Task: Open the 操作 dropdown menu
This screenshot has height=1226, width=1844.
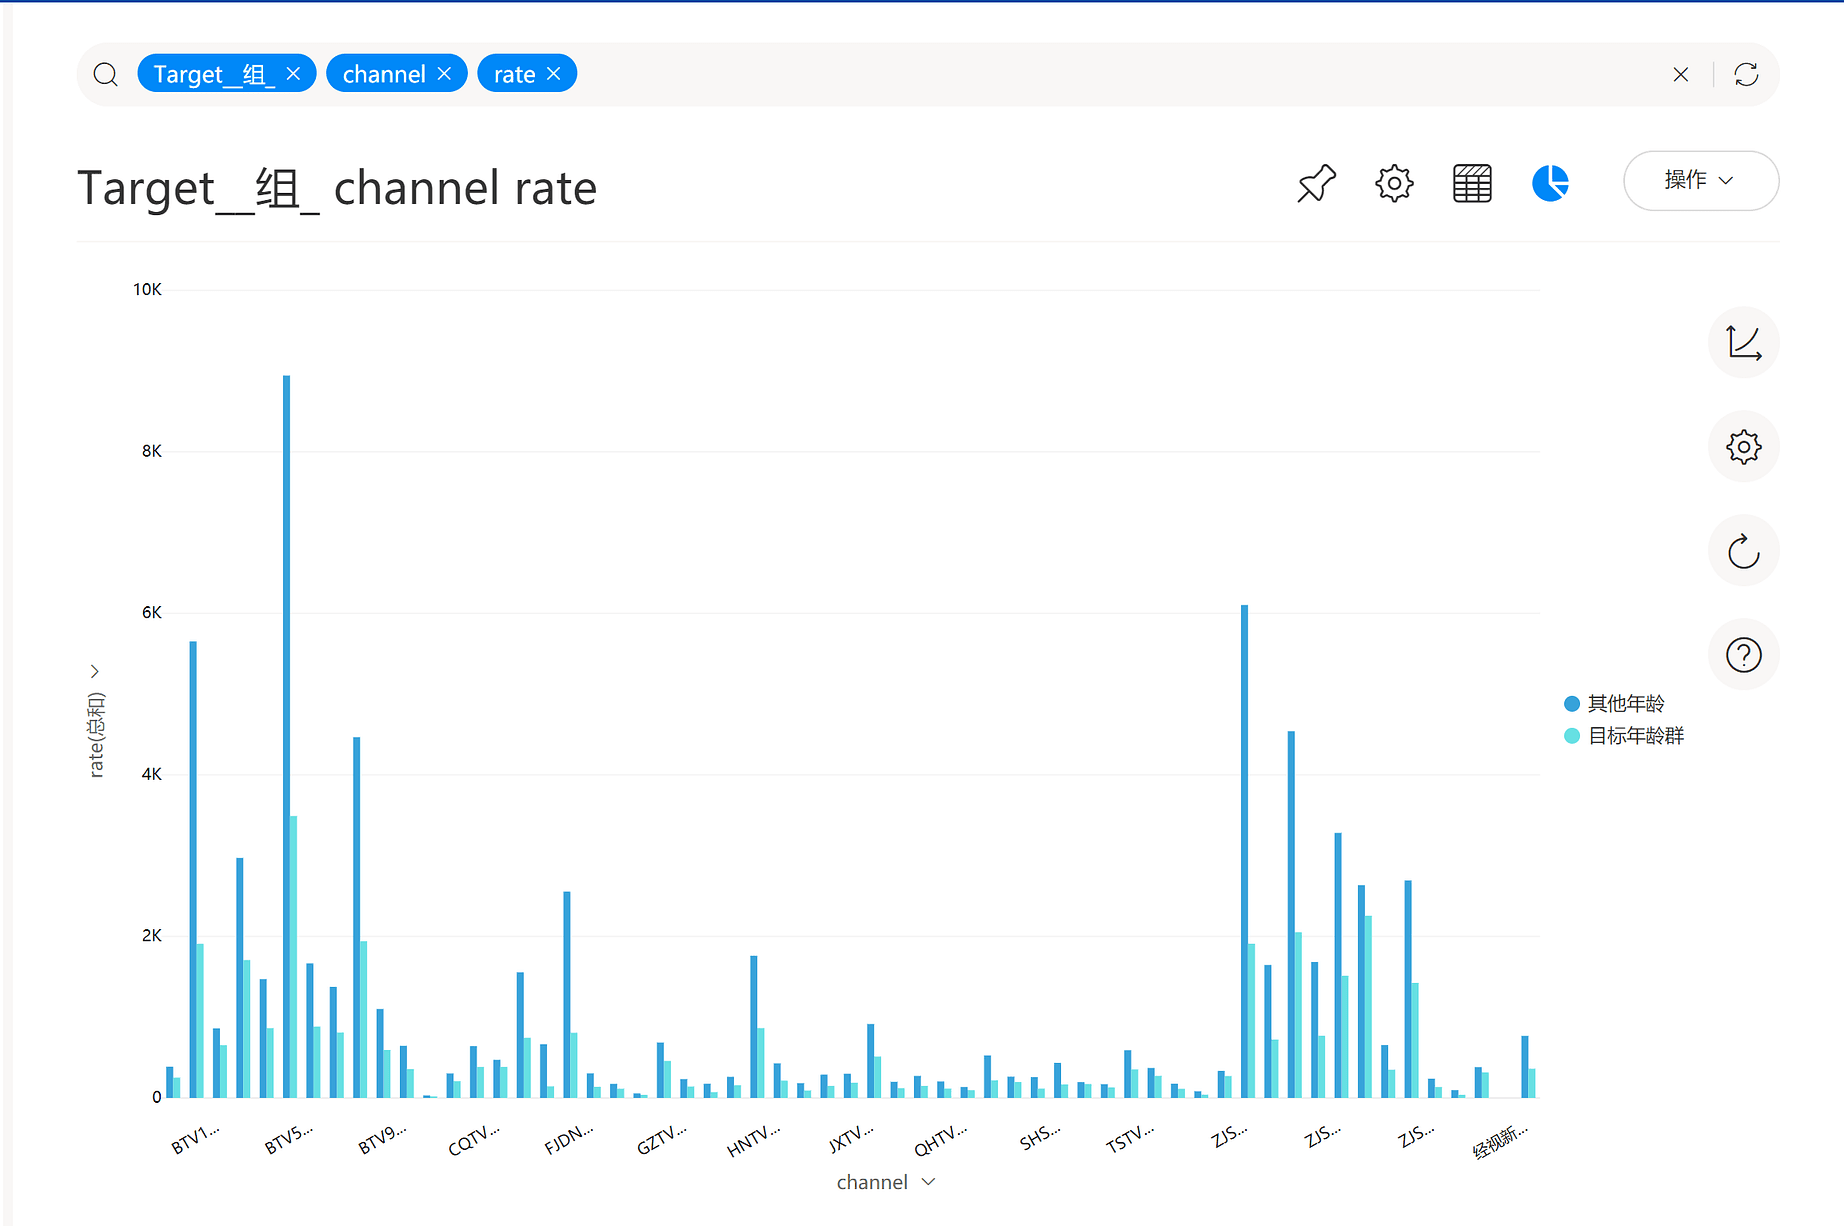Action: [x=1700, y=181]
